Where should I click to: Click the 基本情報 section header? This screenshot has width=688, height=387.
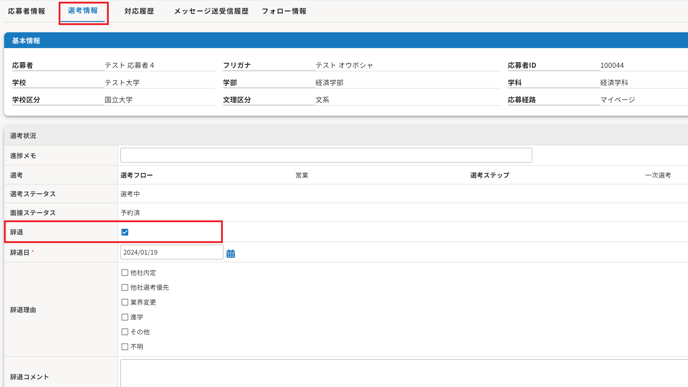346,40
